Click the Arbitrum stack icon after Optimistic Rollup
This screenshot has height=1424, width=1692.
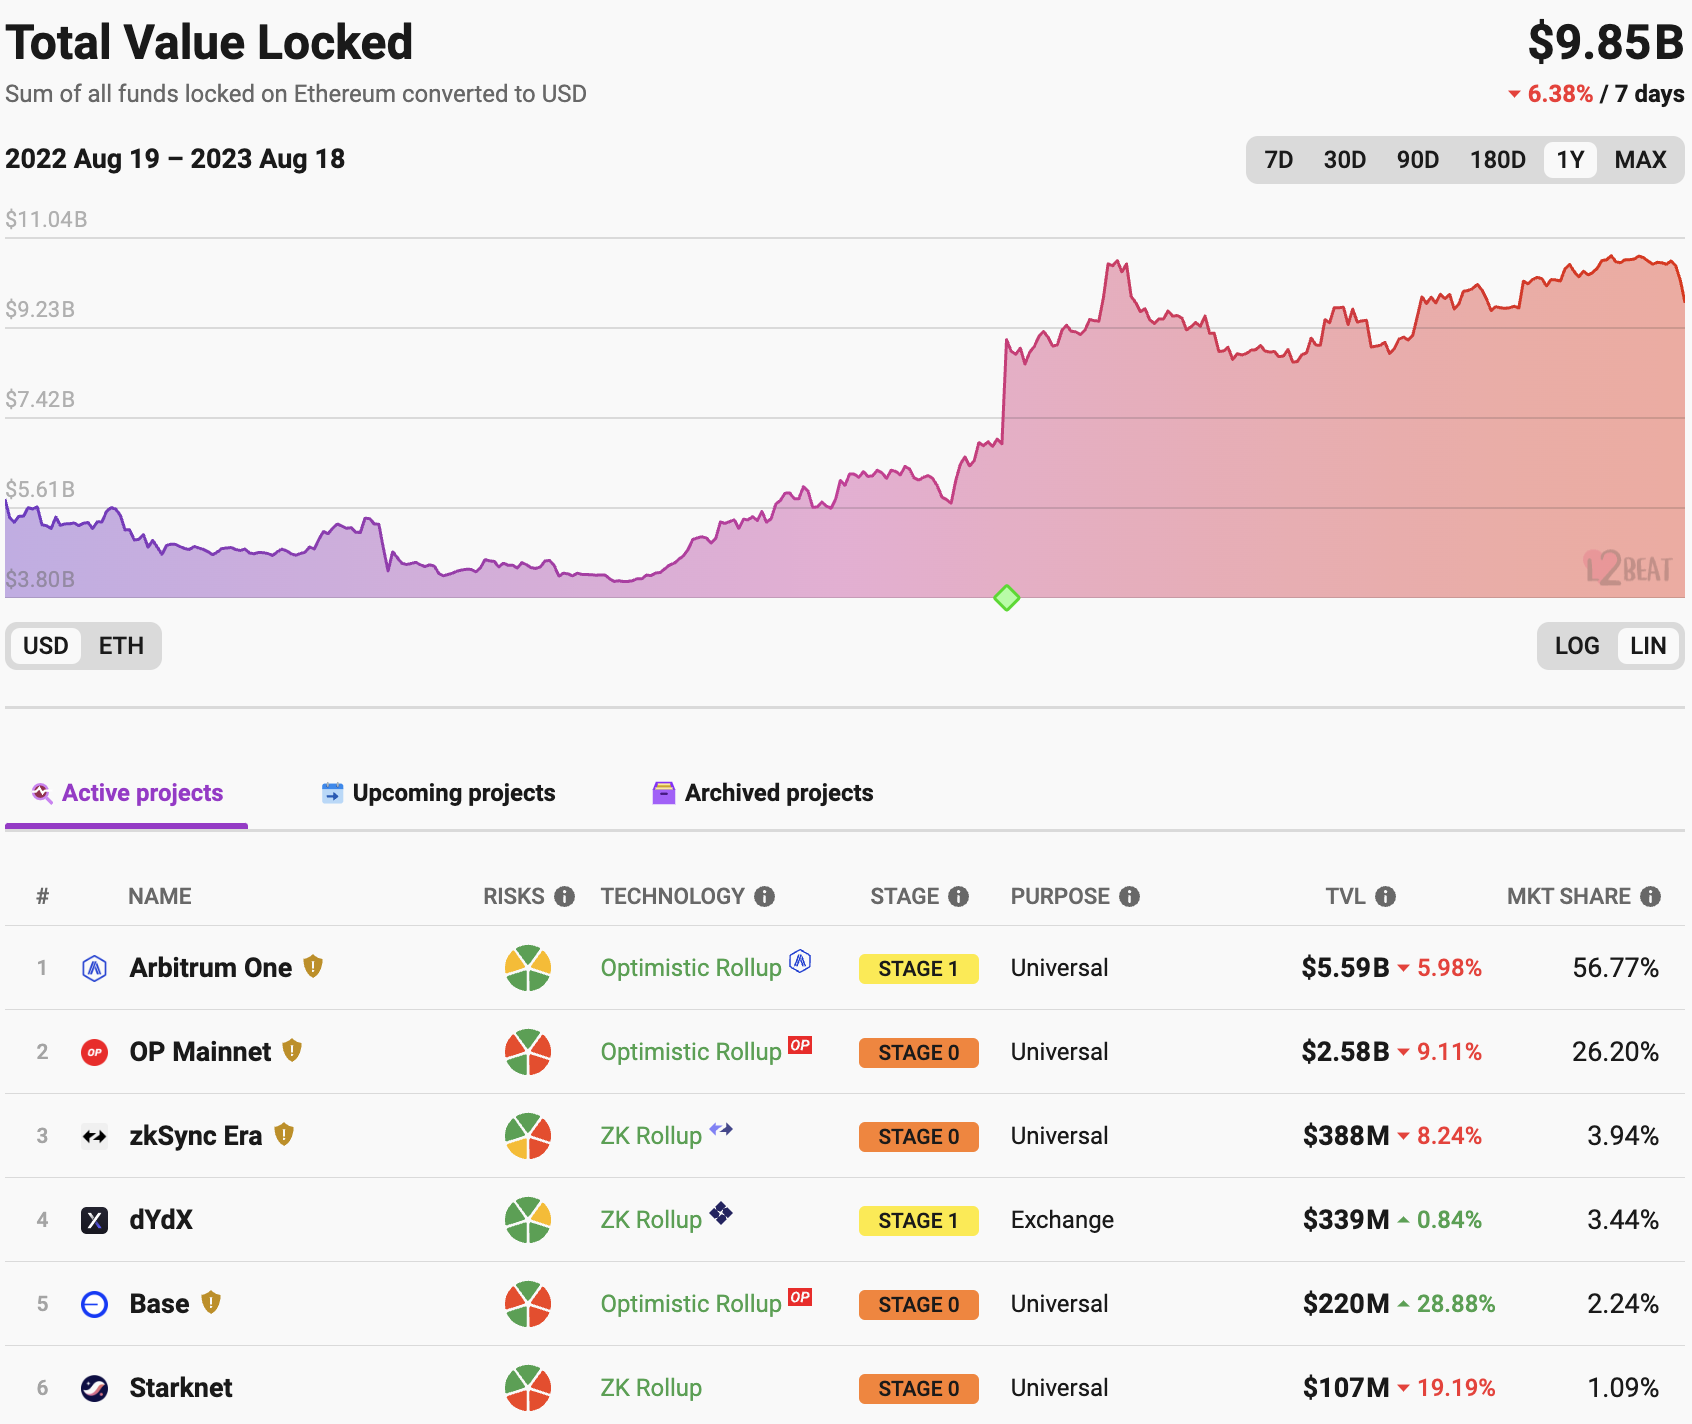click(x=800, y=961)
